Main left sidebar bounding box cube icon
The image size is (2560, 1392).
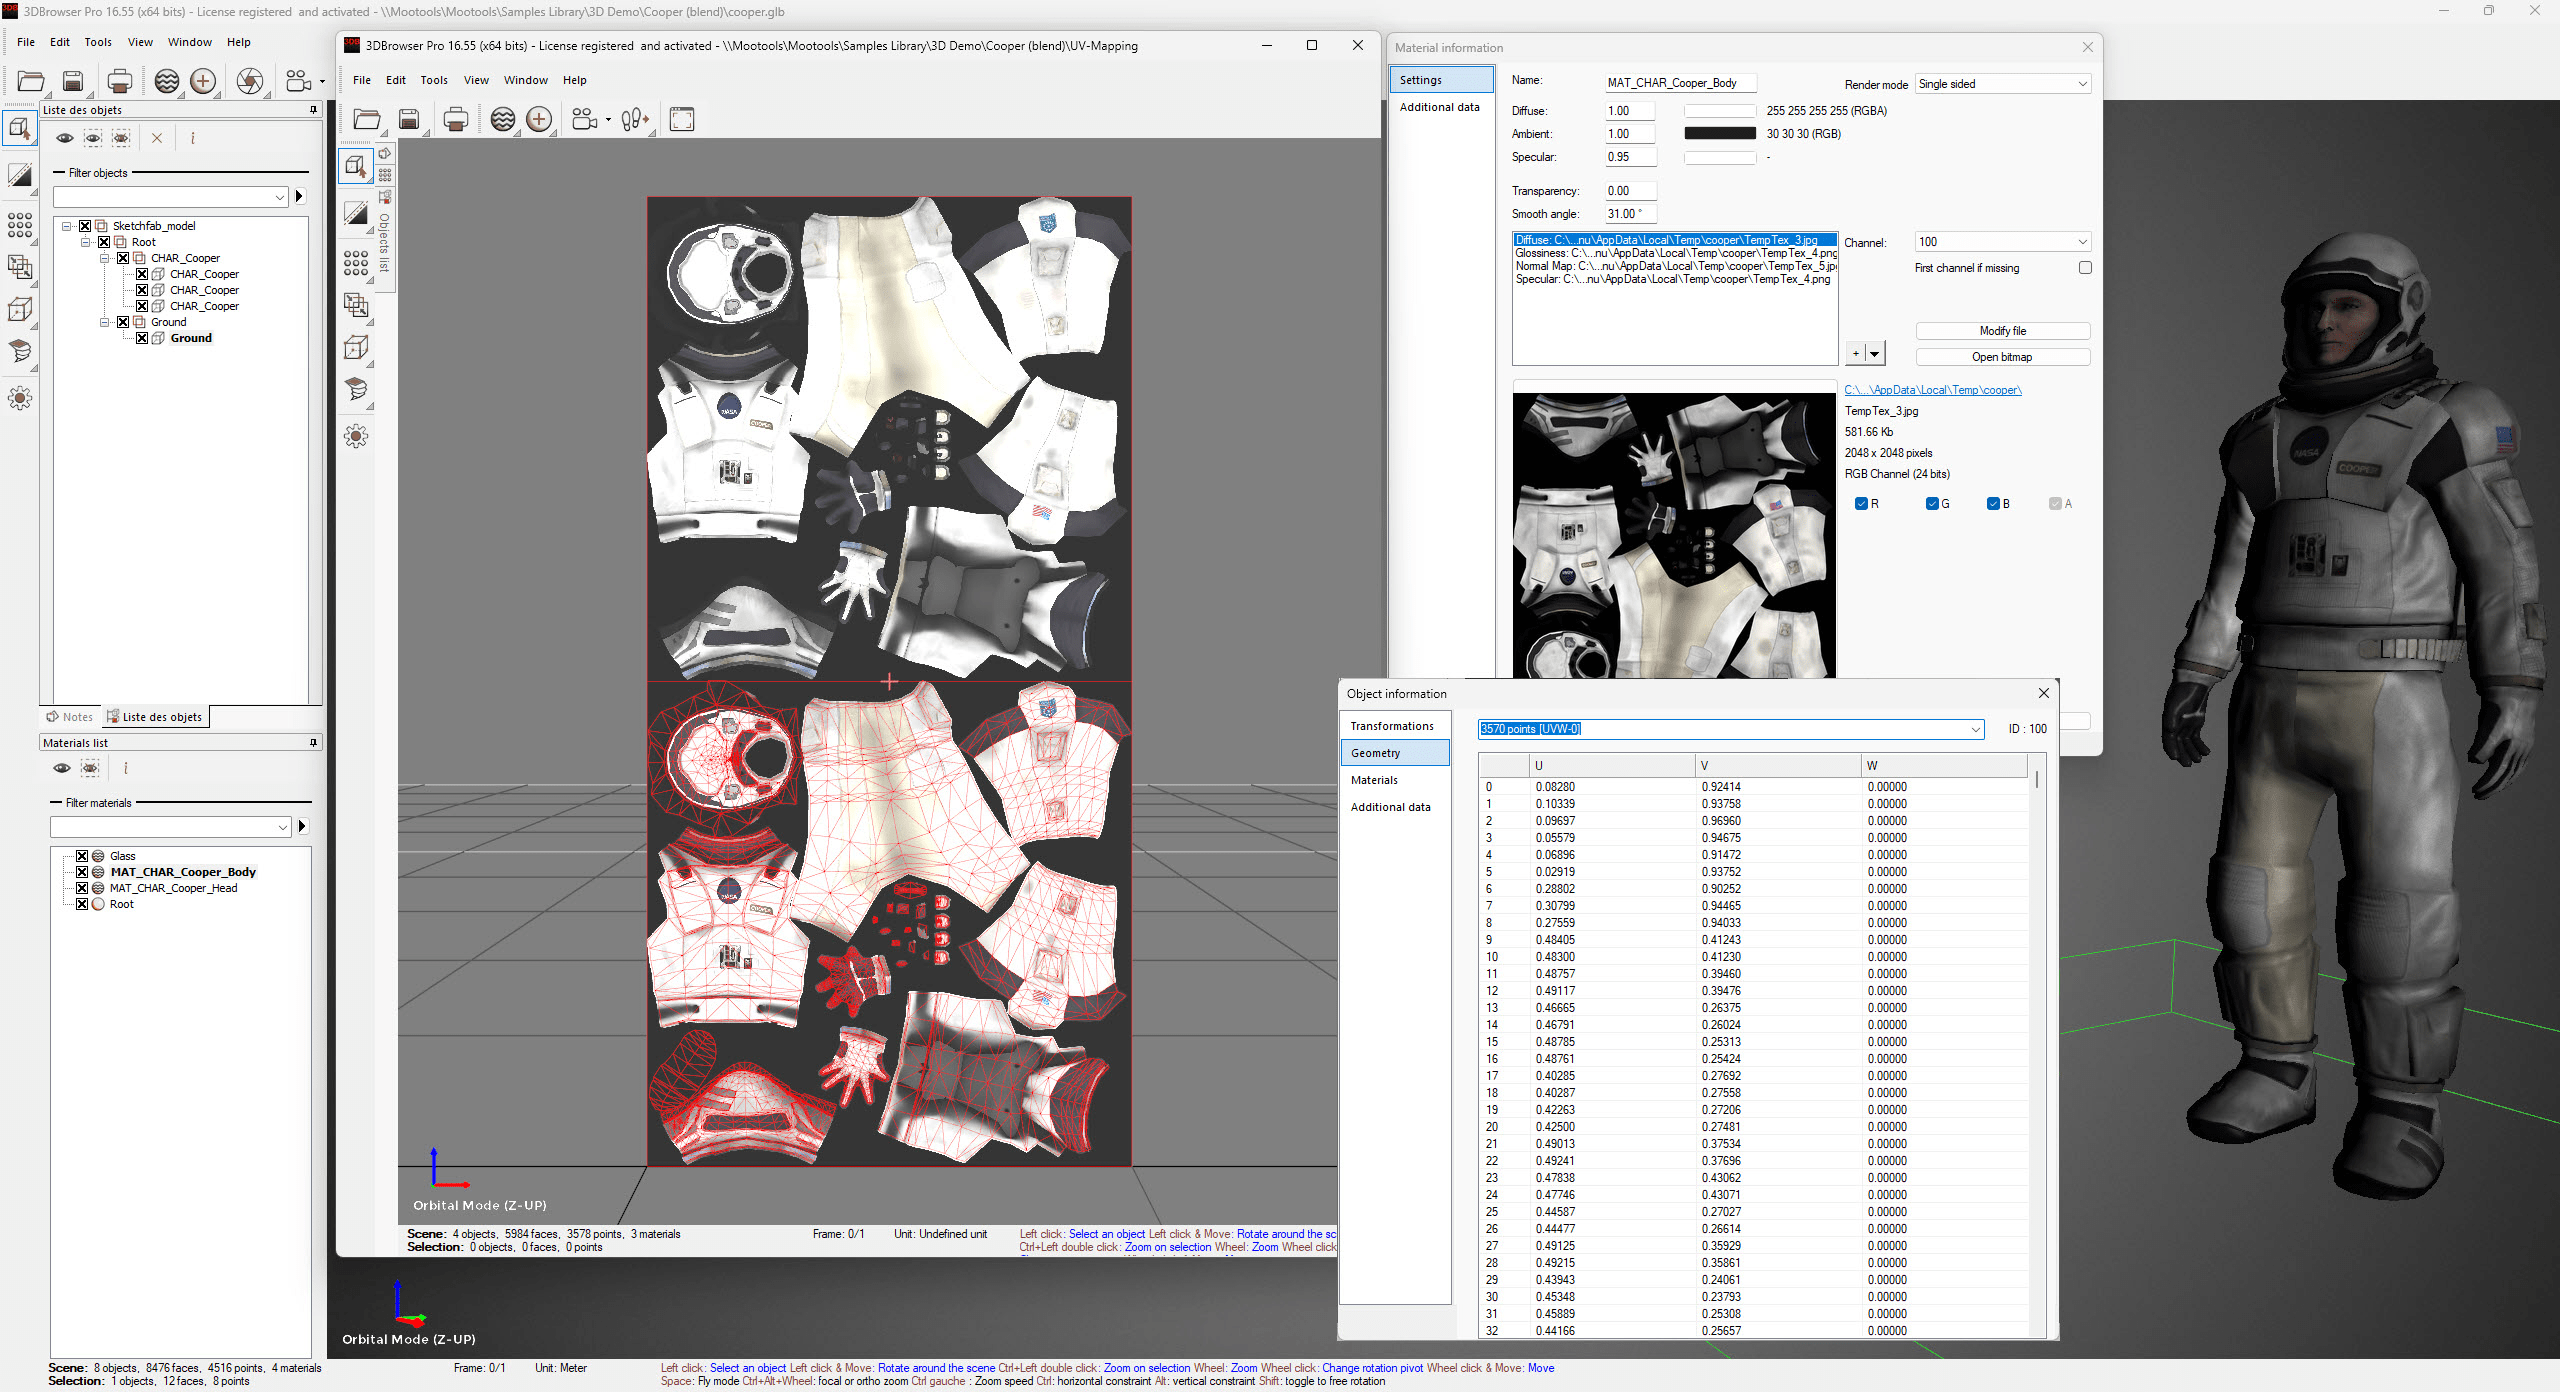point(20,310)
